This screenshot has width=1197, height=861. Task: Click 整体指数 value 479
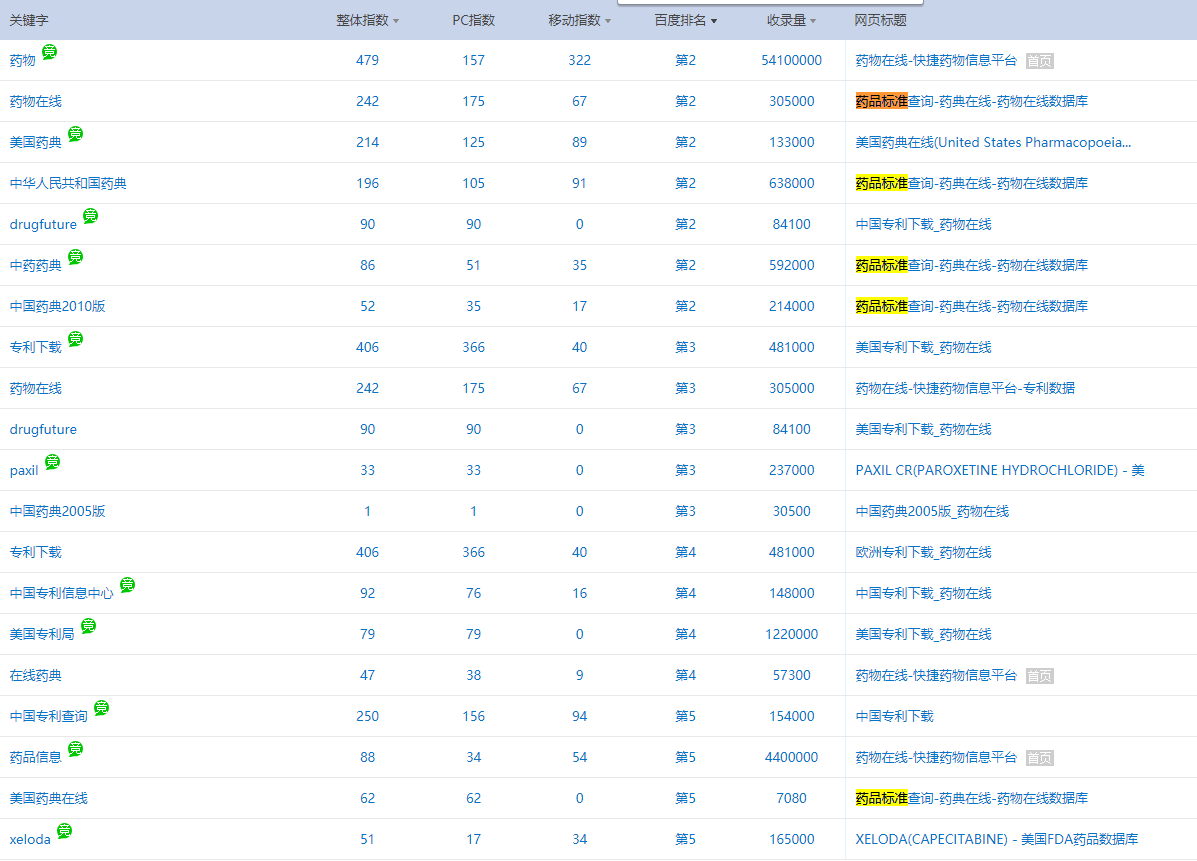point(367,61)
